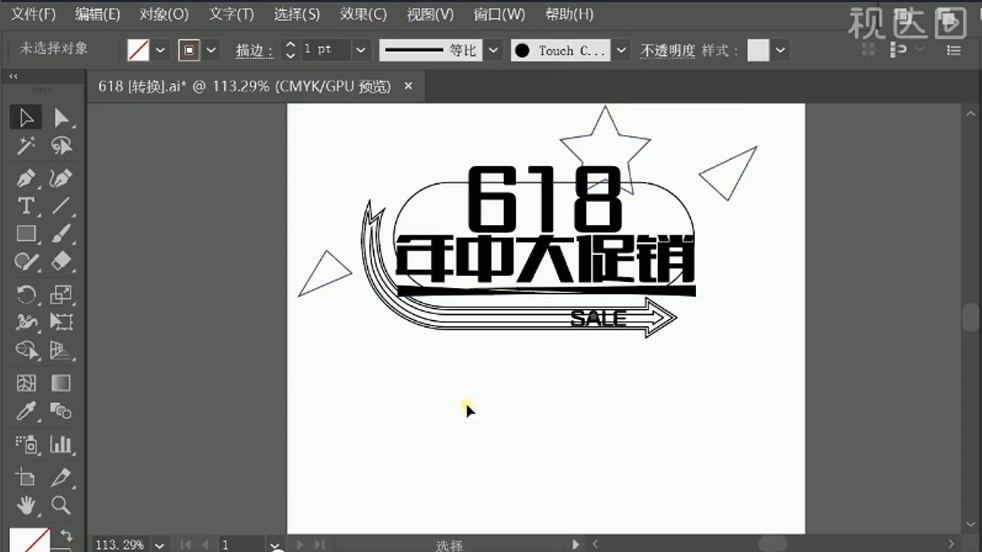Activate the Type tool
982x552 pixels.
(x=26, y=206)
